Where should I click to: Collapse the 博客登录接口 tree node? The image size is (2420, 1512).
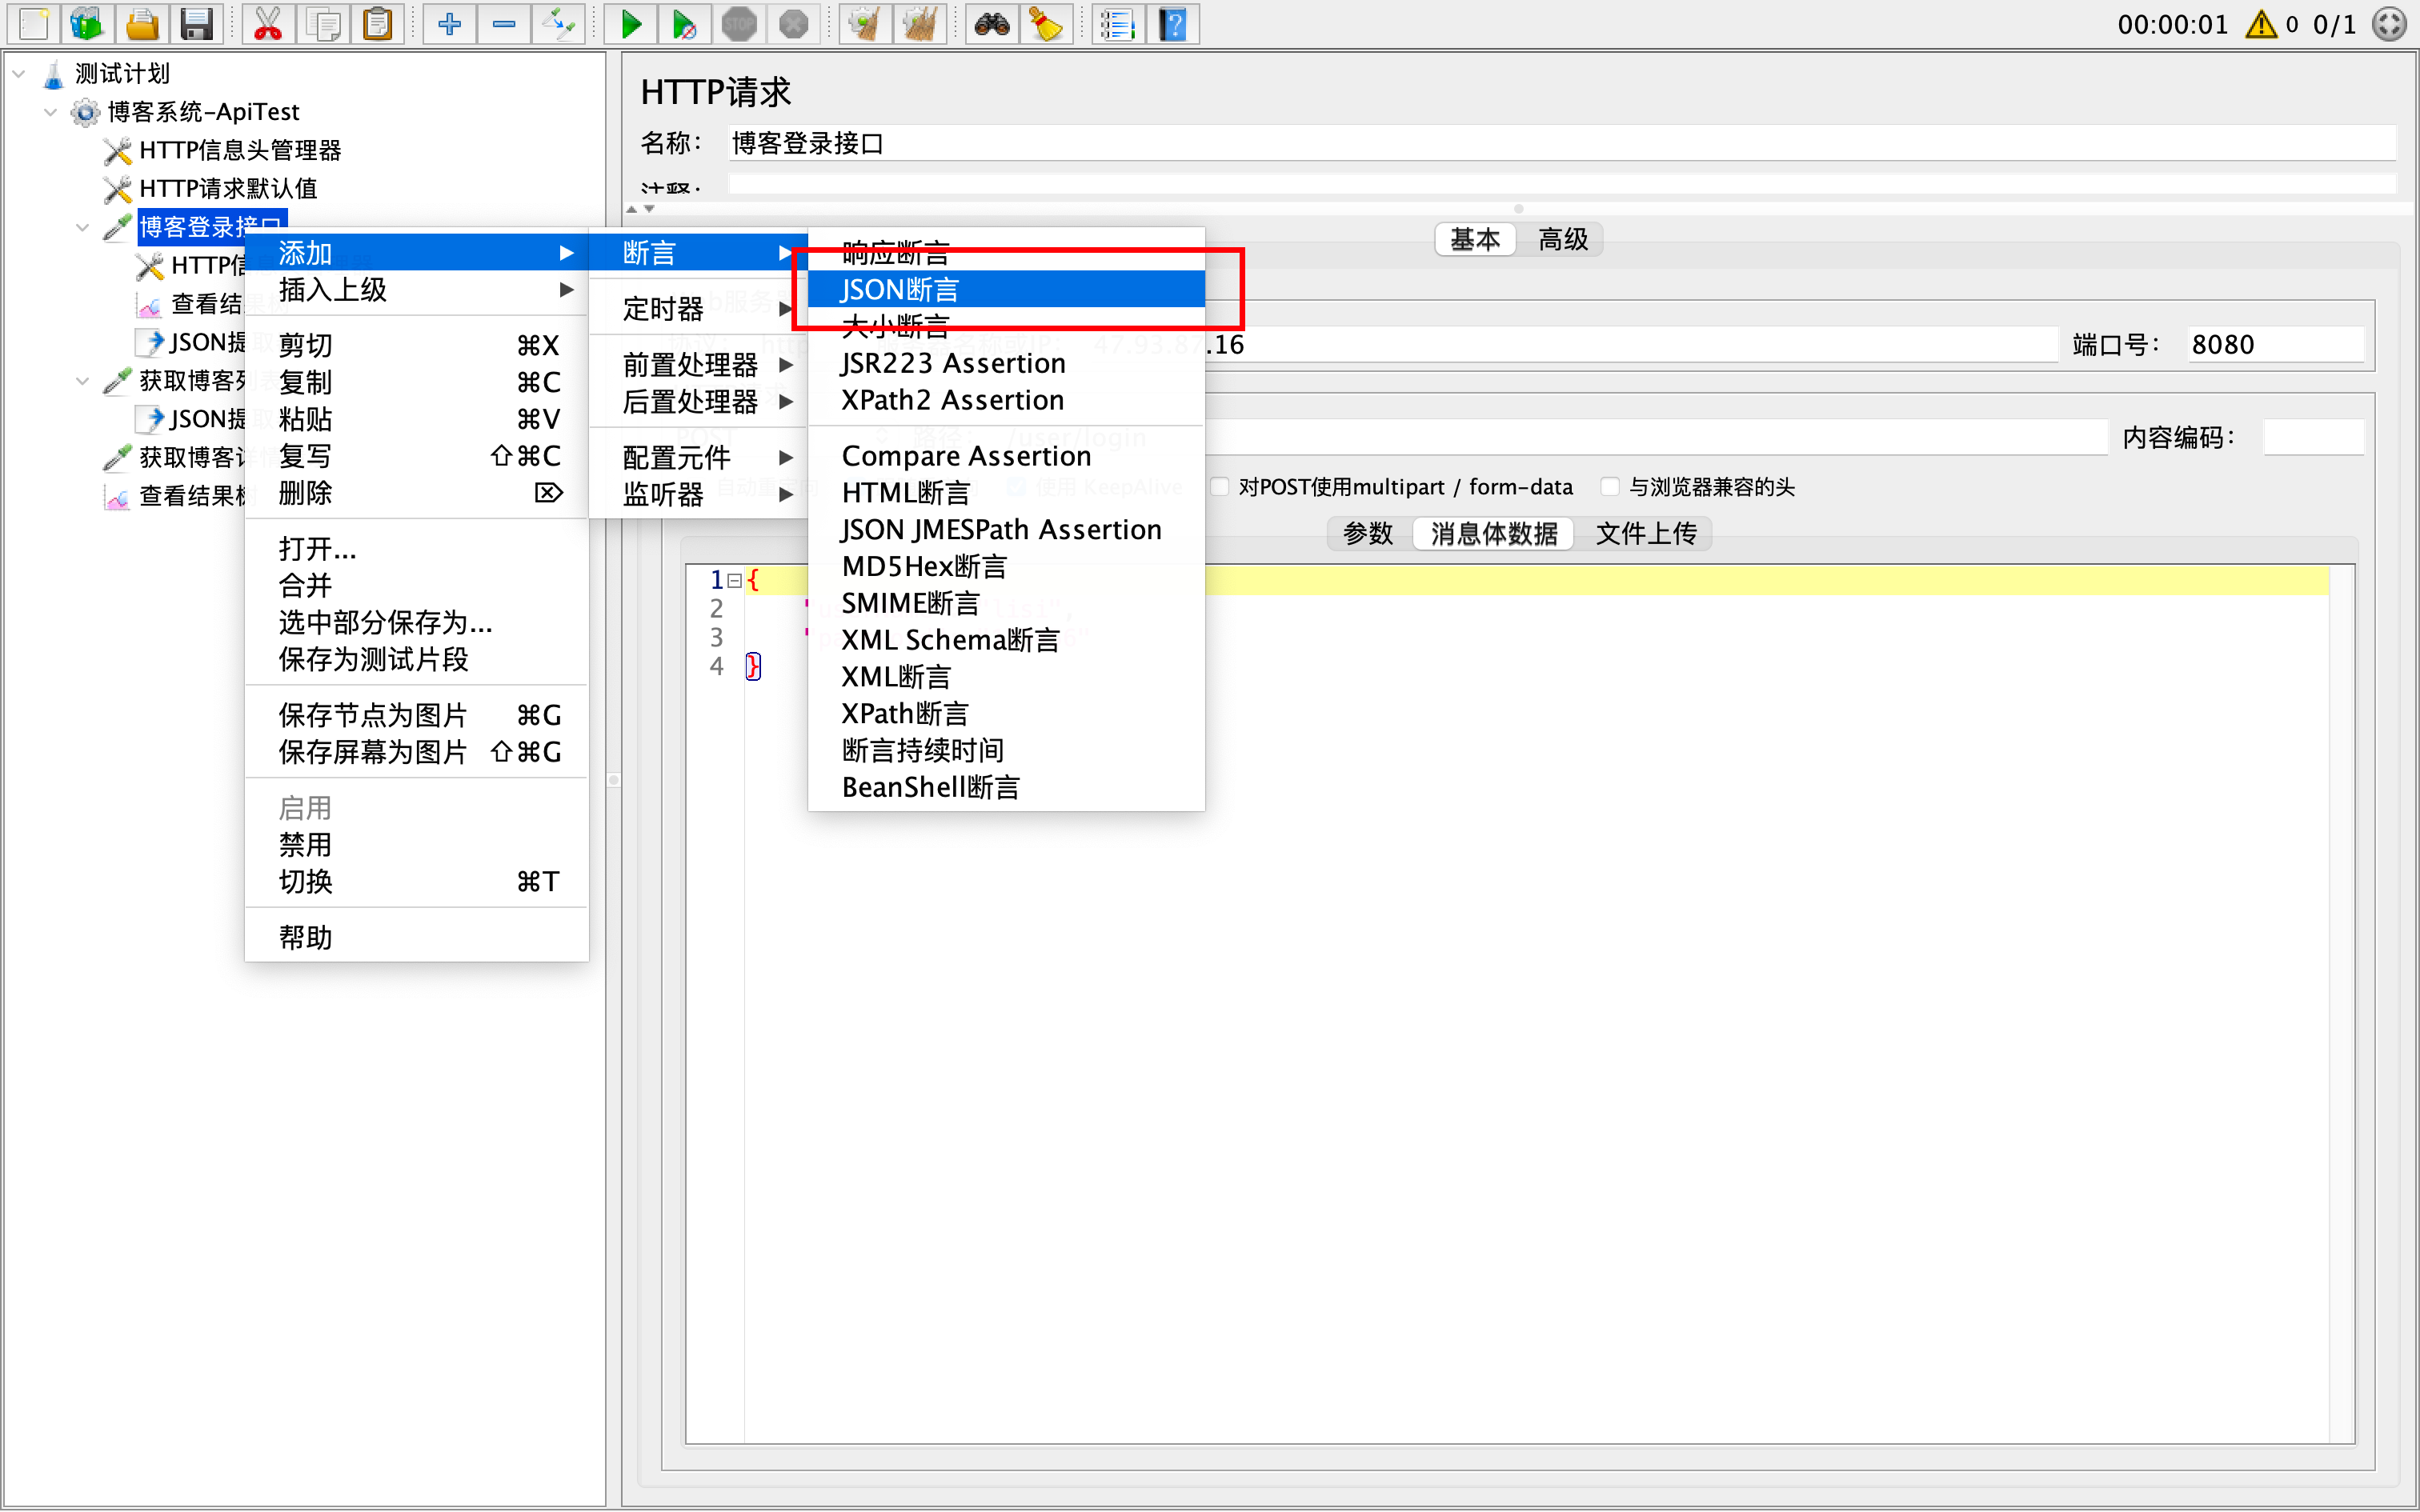(x=83, y=227)
